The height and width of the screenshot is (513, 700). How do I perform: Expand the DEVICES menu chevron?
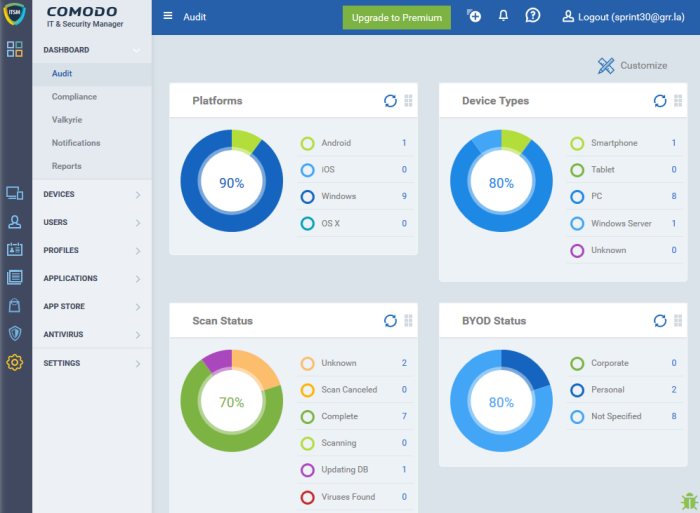point(138,195)
